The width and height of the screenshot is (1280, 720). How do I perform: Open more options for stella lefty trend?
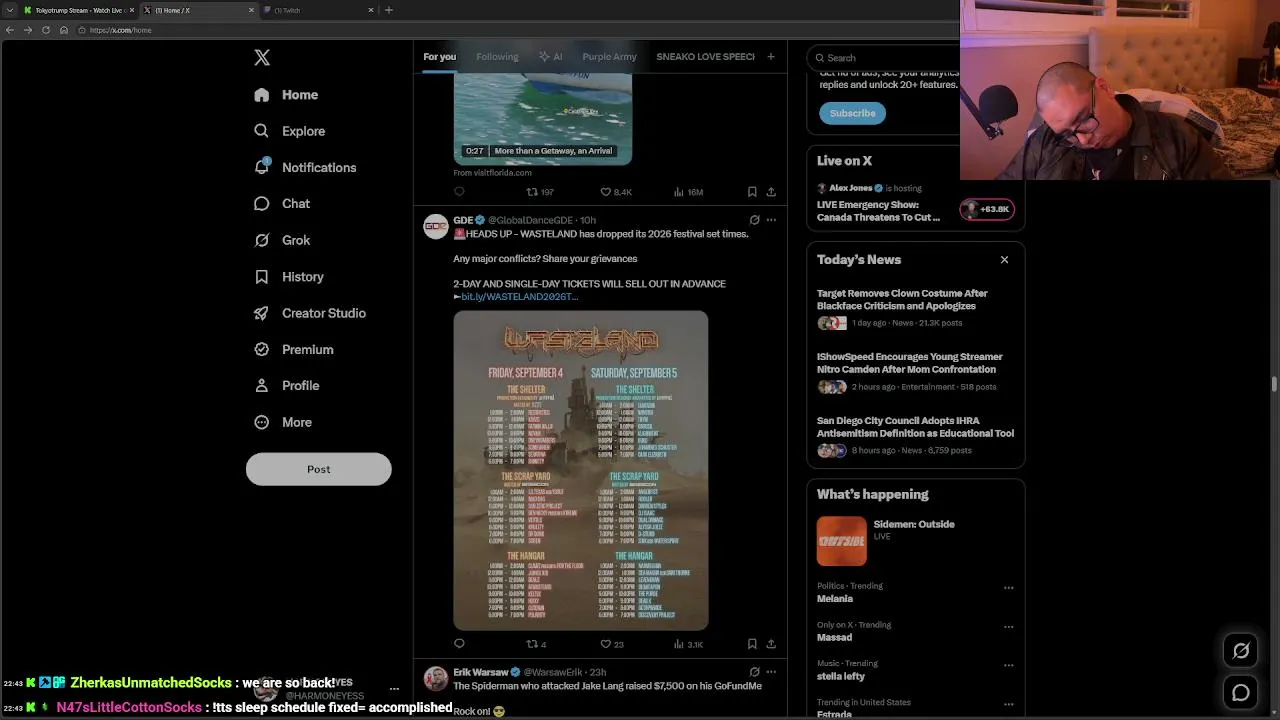[x=1008, y=665]
